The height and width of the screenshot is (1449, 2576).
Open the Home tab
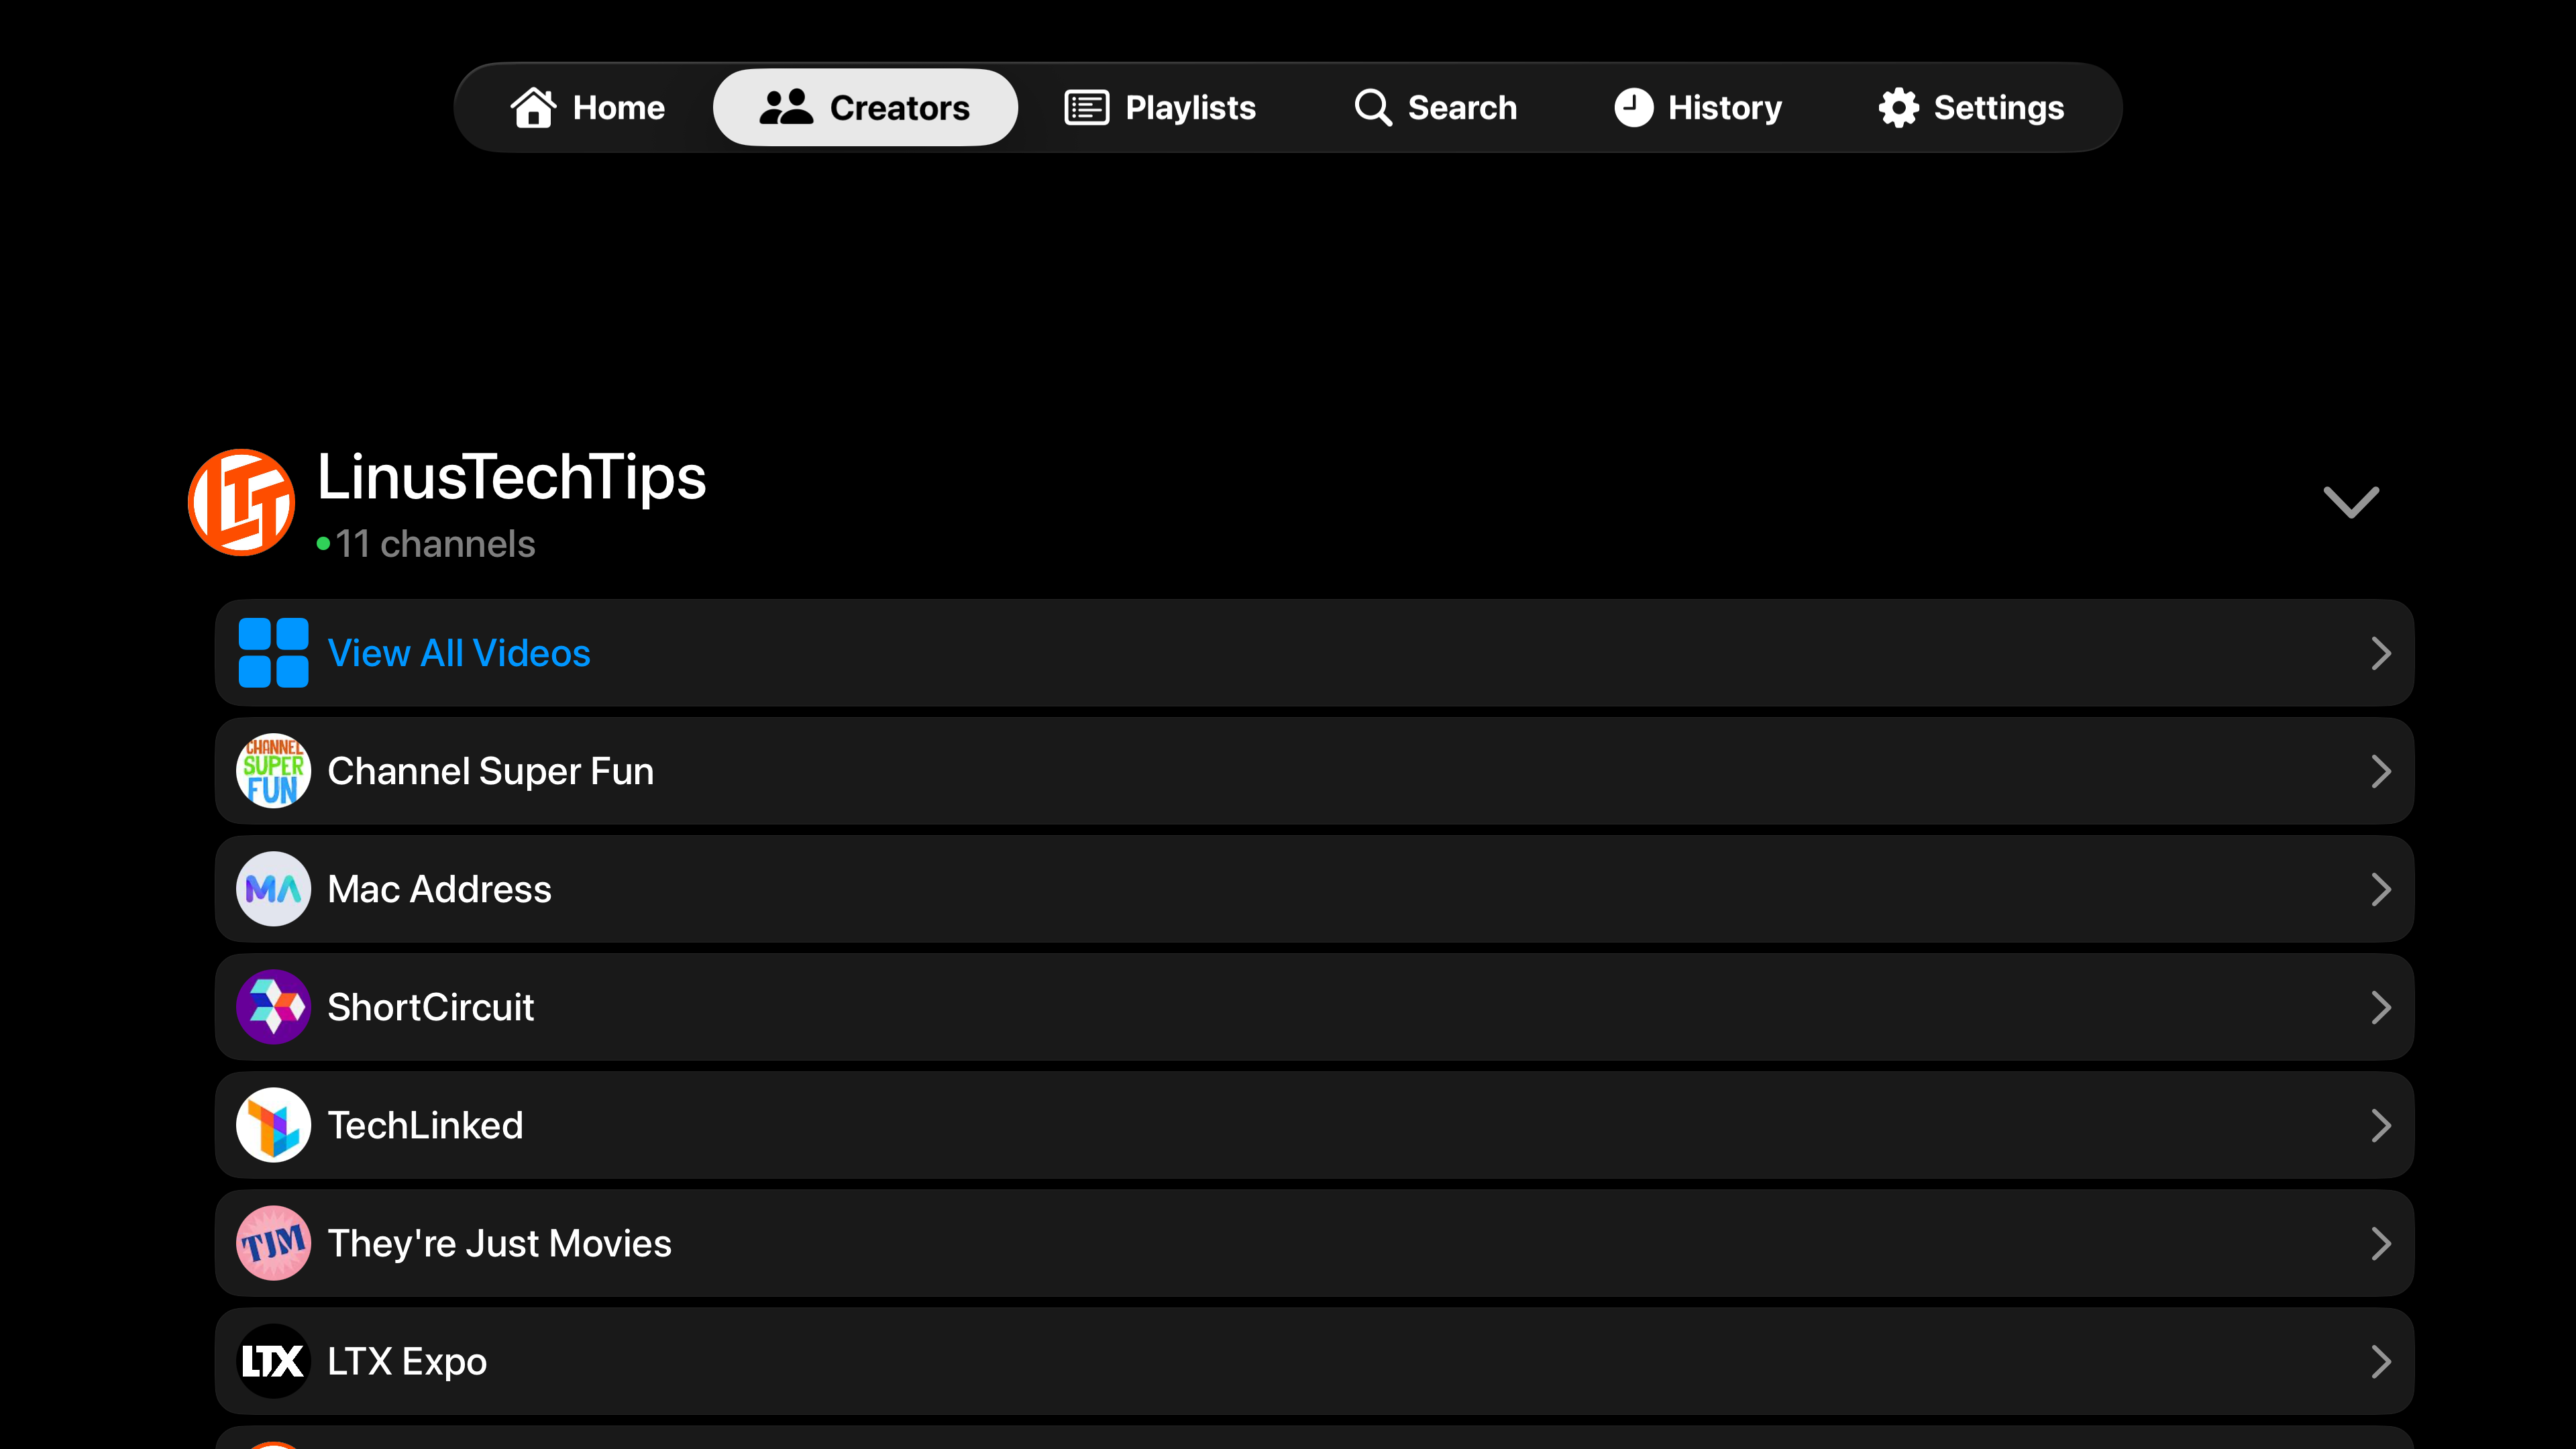click(x=588, y=107)
